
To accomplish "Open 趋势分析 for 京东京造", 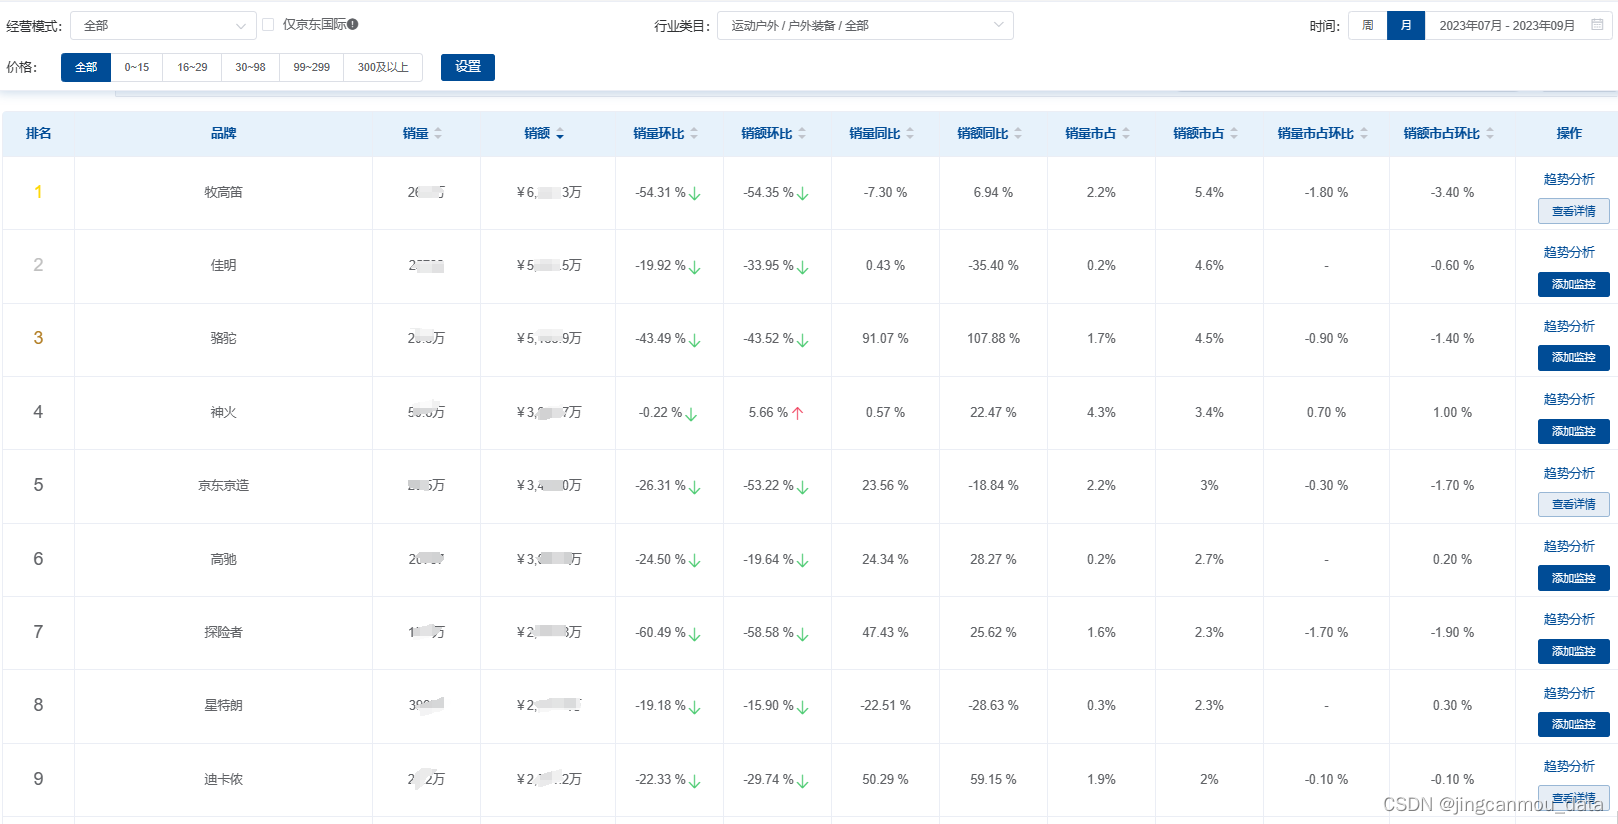I will tap(1569, 473).
